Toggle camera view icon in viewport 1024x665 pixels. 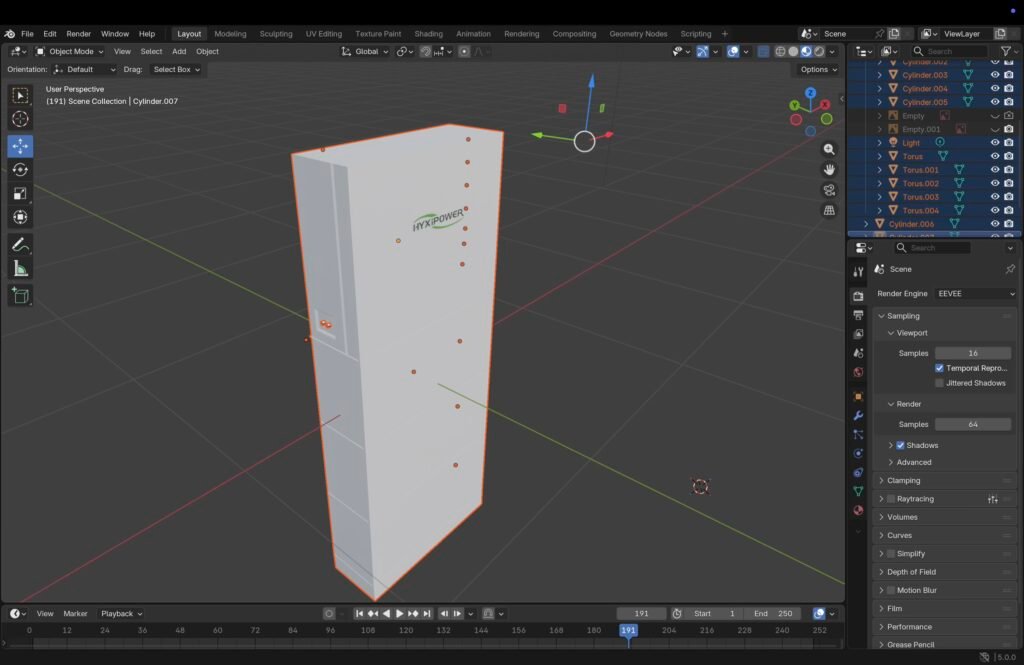click(x=829, y=190)
